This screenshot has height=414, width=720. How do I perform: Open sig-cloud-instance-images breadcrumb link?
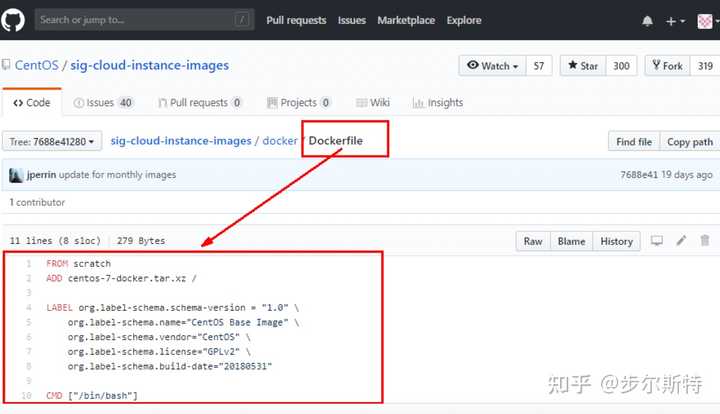coord(181,140)
